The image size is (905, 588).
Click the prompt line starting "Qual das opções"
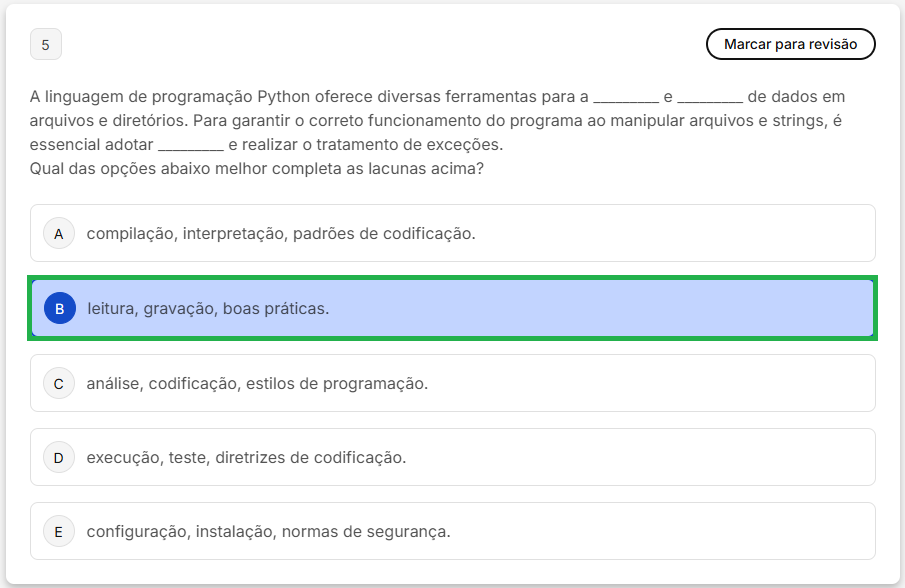(257, 169)
